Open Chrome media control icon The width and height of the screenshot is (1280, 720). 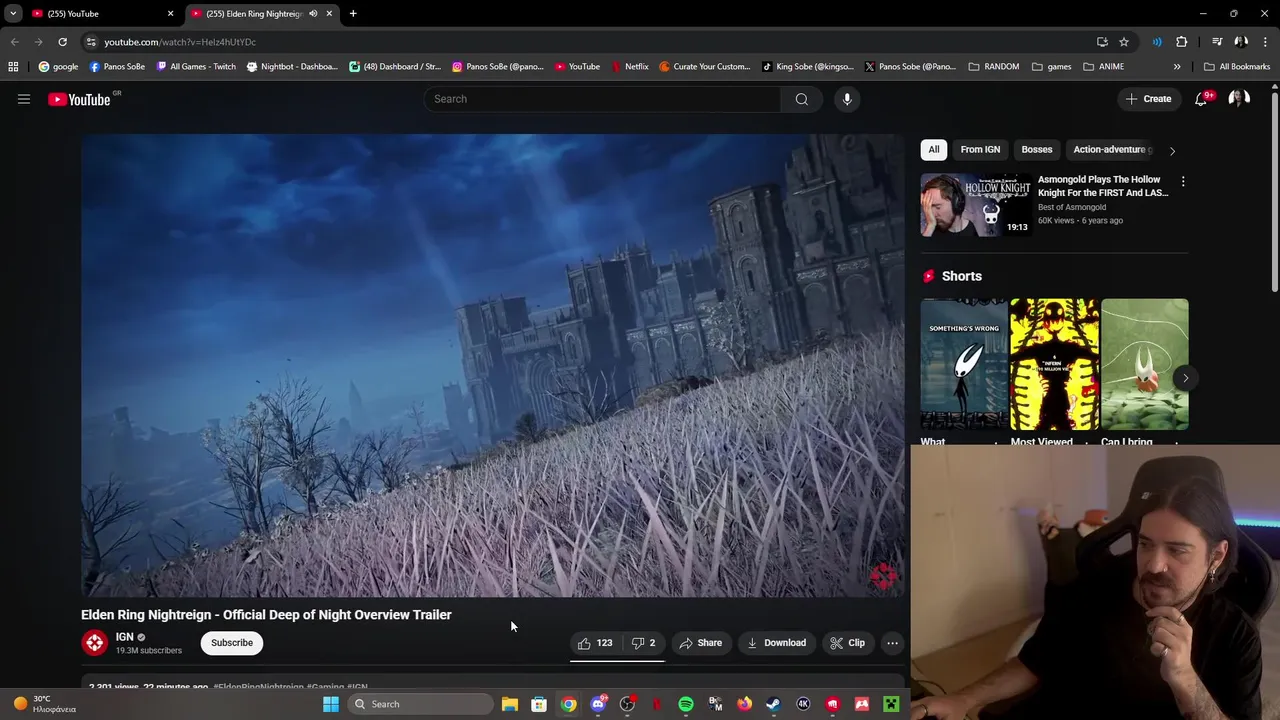point(1217,42)
